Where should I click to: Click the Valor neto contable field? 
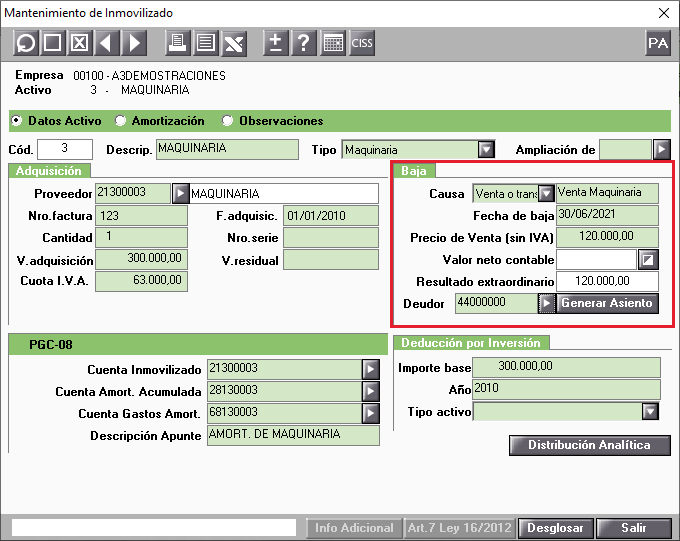(597, 260)
